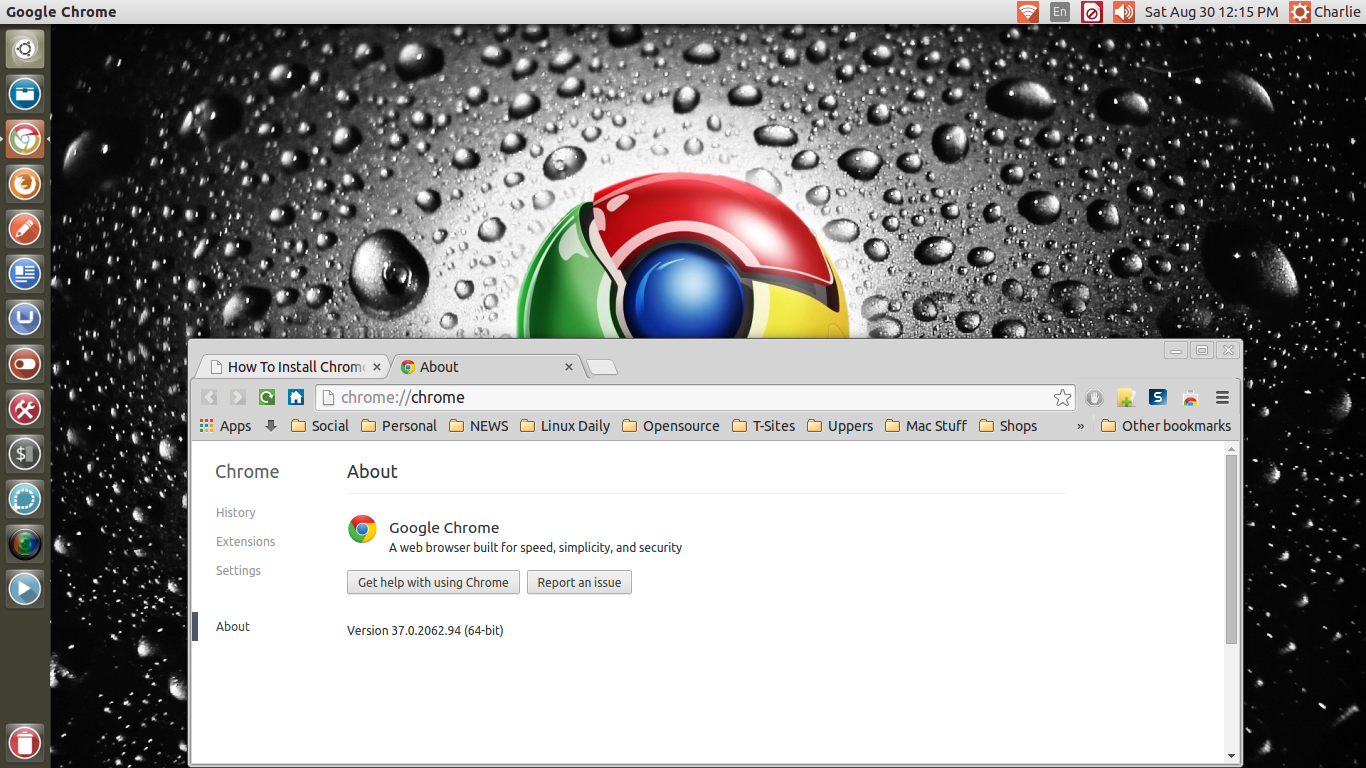Click the About page vertical scrollbar
Viewport: 1366px width, 768px height.
click(1231, 550)
